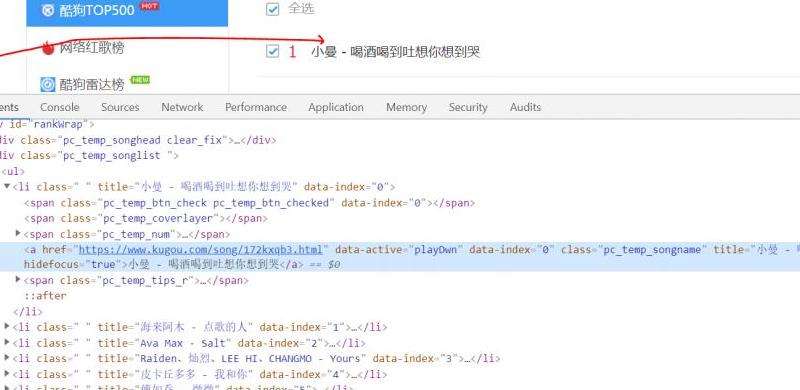The image size is (800, 390).
Task: Click the radar icon beside 酷狗雷达榜
Action: tap(47, 84)
